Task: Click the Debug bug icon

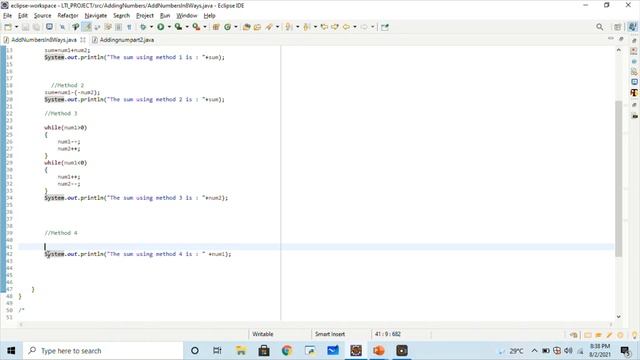Action: [x=143, y=27]
